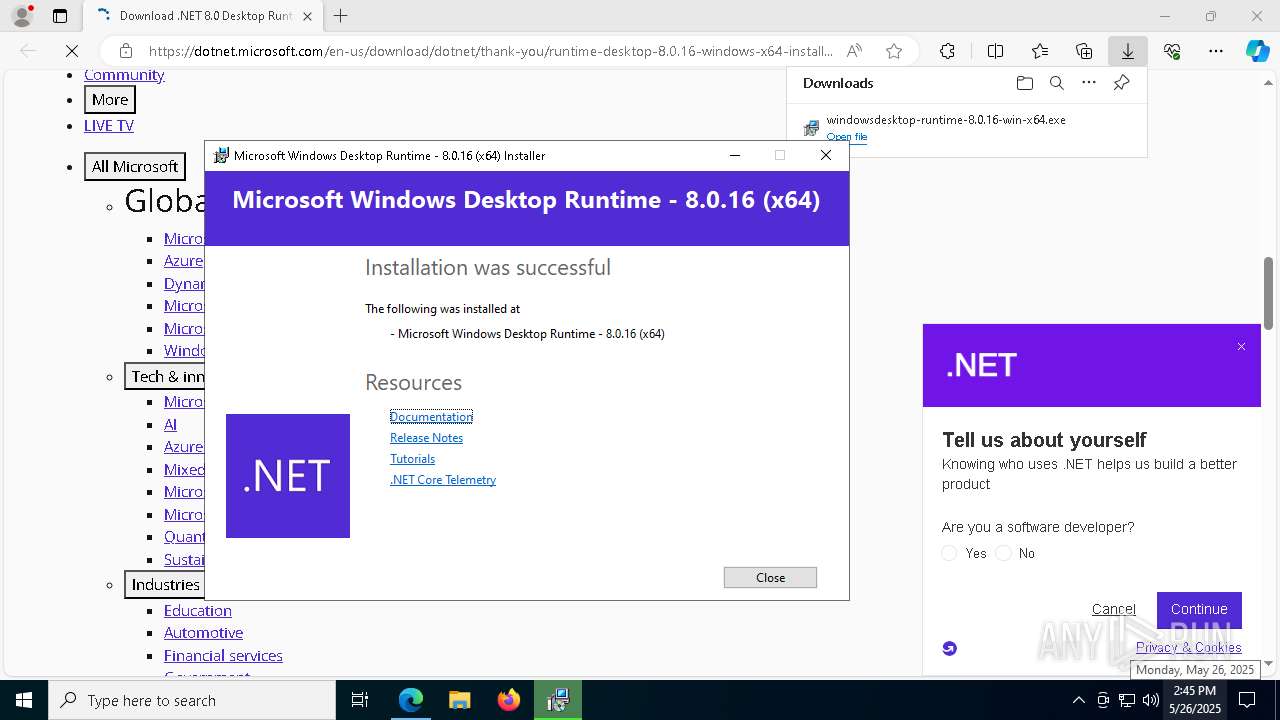Search downloads with magnifier icon

(1056, 83)
